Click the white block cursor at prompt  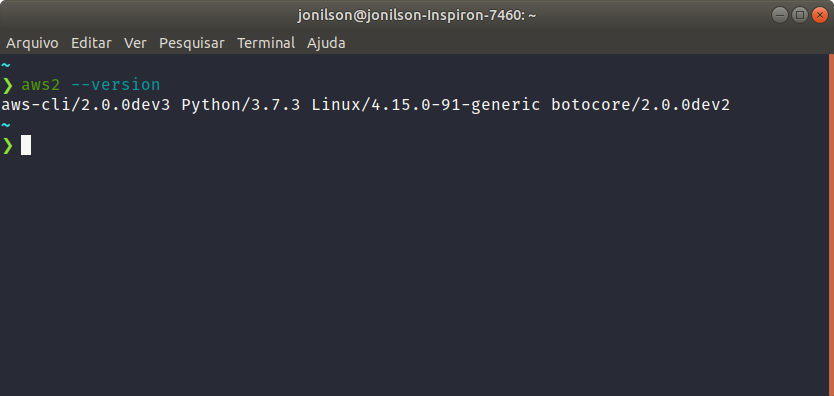click(x=26, y=145)
